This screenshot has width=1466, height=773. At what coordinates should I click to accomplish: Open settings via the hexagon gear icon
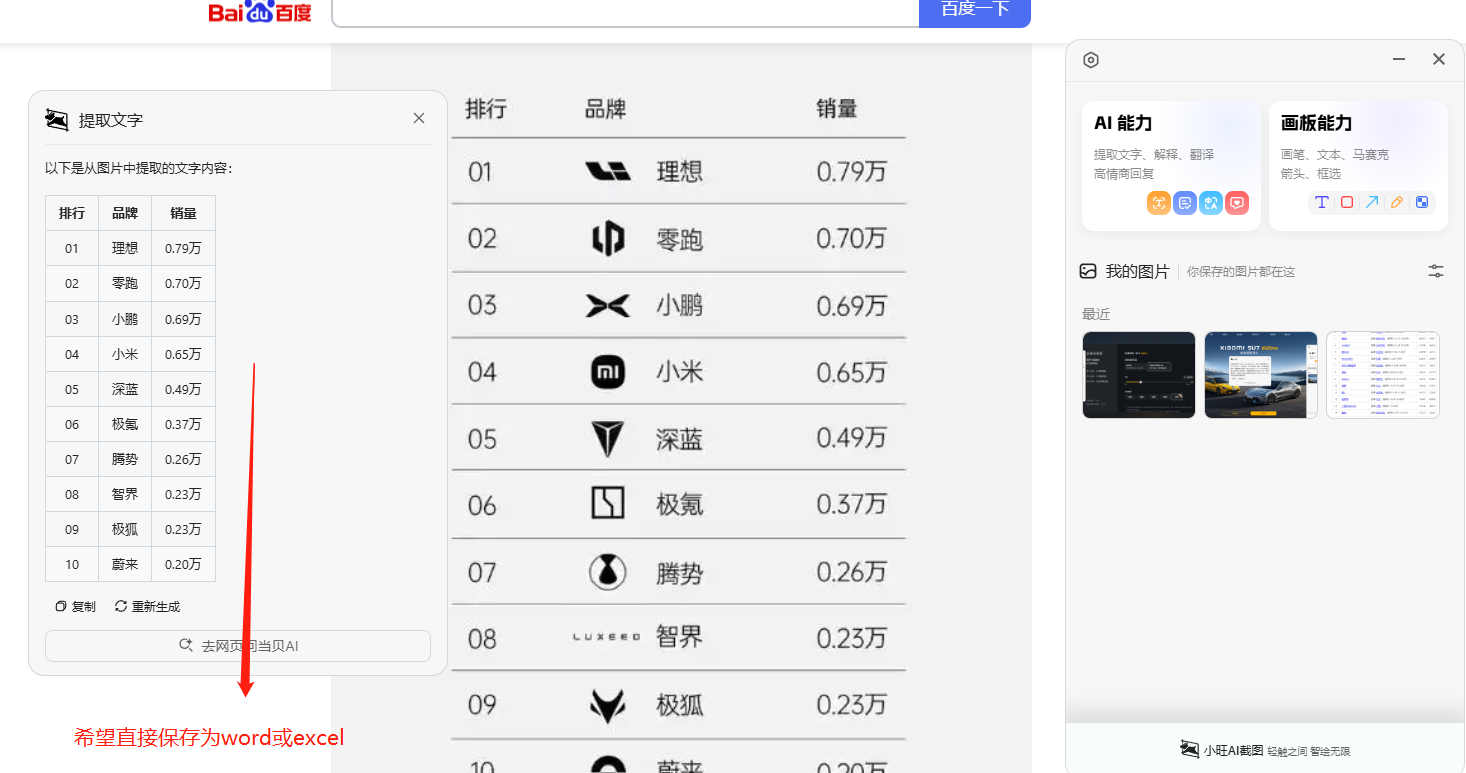tap(1091, 60)
